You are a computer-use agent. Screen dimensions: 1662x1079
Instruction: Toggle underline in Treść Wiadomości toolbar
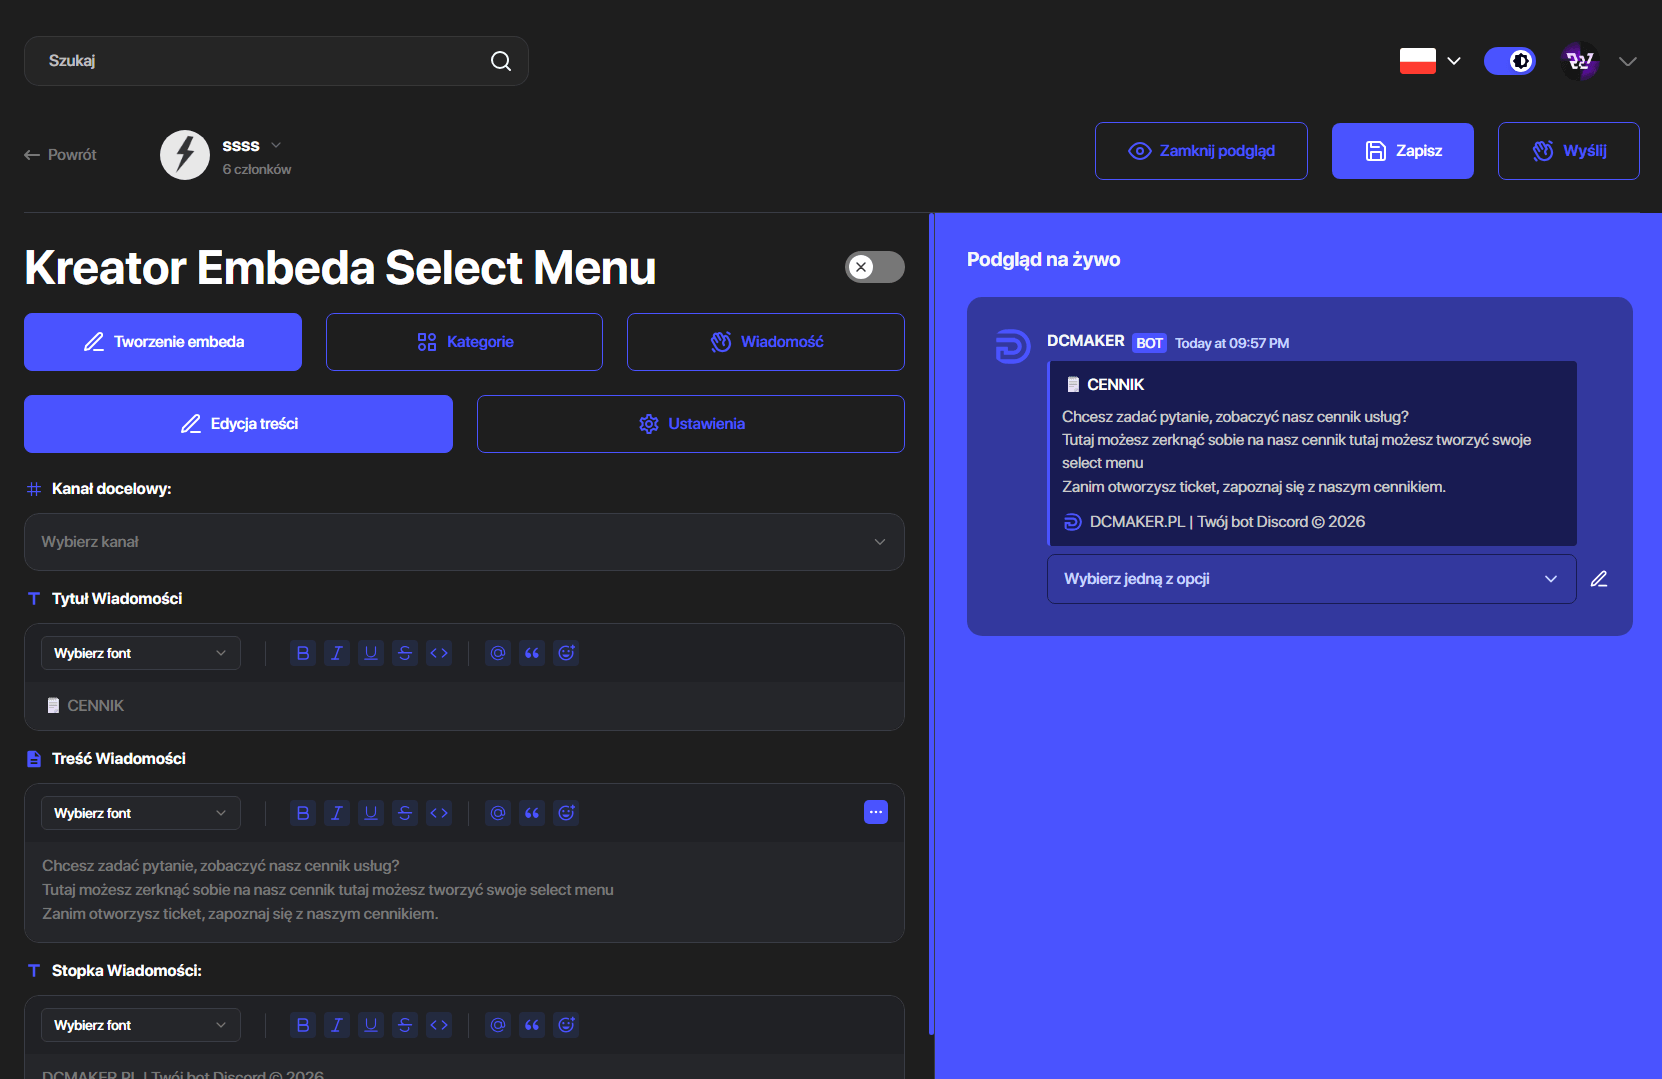click(371, 813)
